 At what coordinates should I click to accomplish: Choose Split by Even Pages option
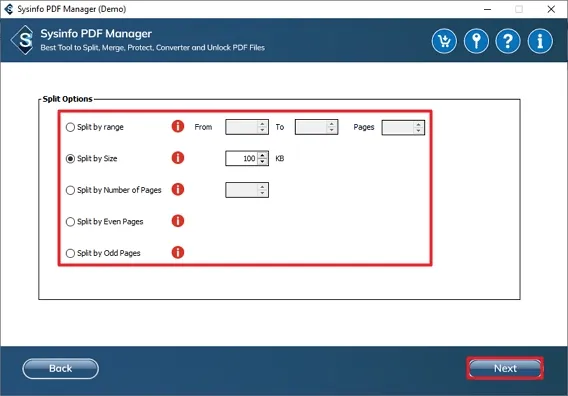[70, 222]
